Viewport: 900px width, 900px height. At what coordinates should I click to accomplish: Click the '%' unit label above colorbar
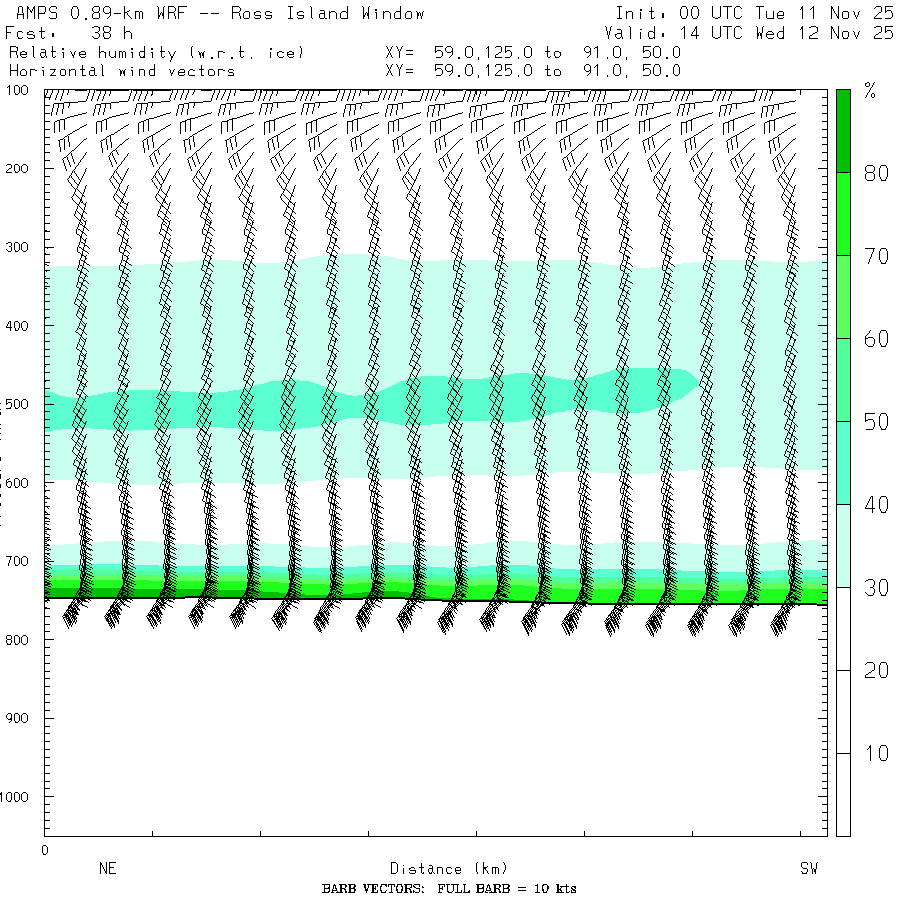tap(870, 91)
